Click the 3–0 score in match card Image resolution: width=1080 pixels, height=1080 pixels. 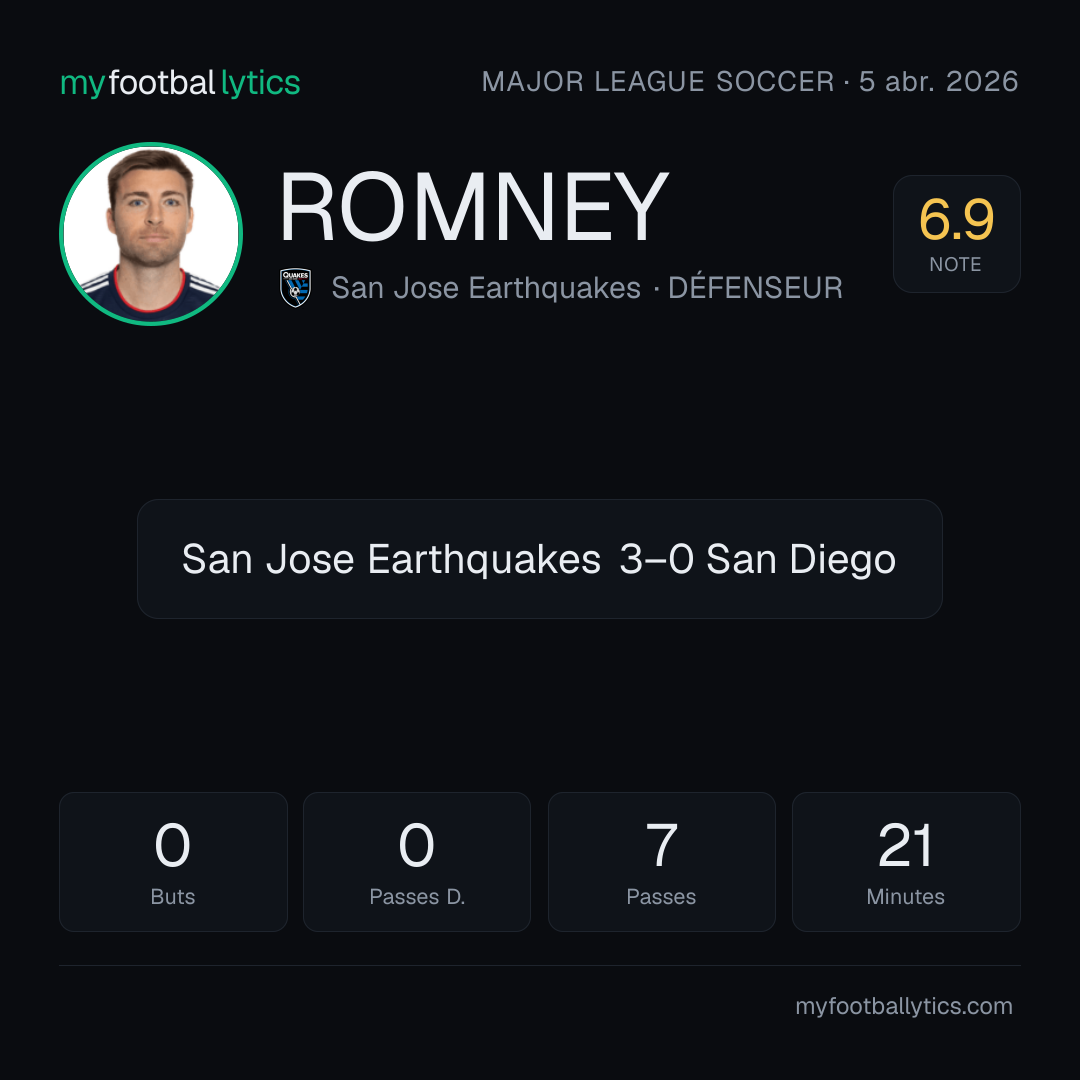click(656, 559)
